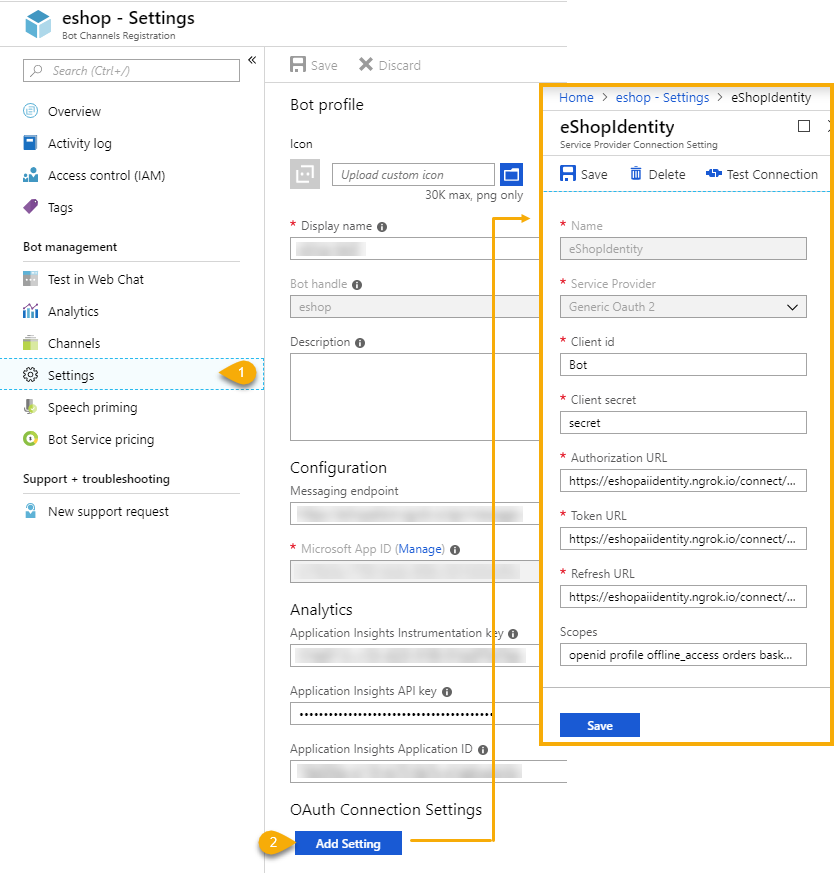Browse for custom icon with folder button

click(511, 174)
